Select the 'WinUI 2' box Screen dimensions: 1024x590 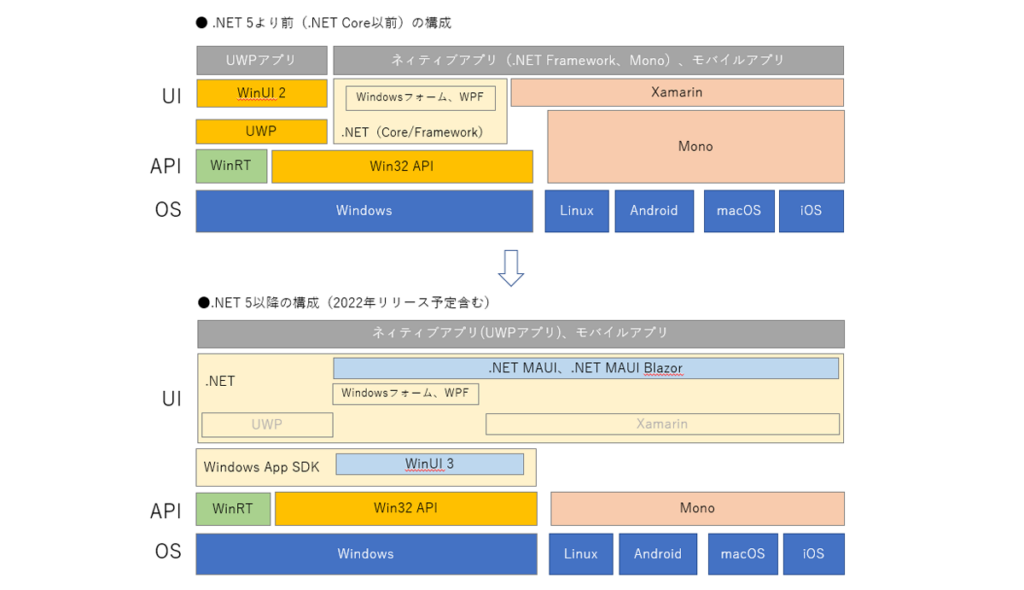[262, 93]
